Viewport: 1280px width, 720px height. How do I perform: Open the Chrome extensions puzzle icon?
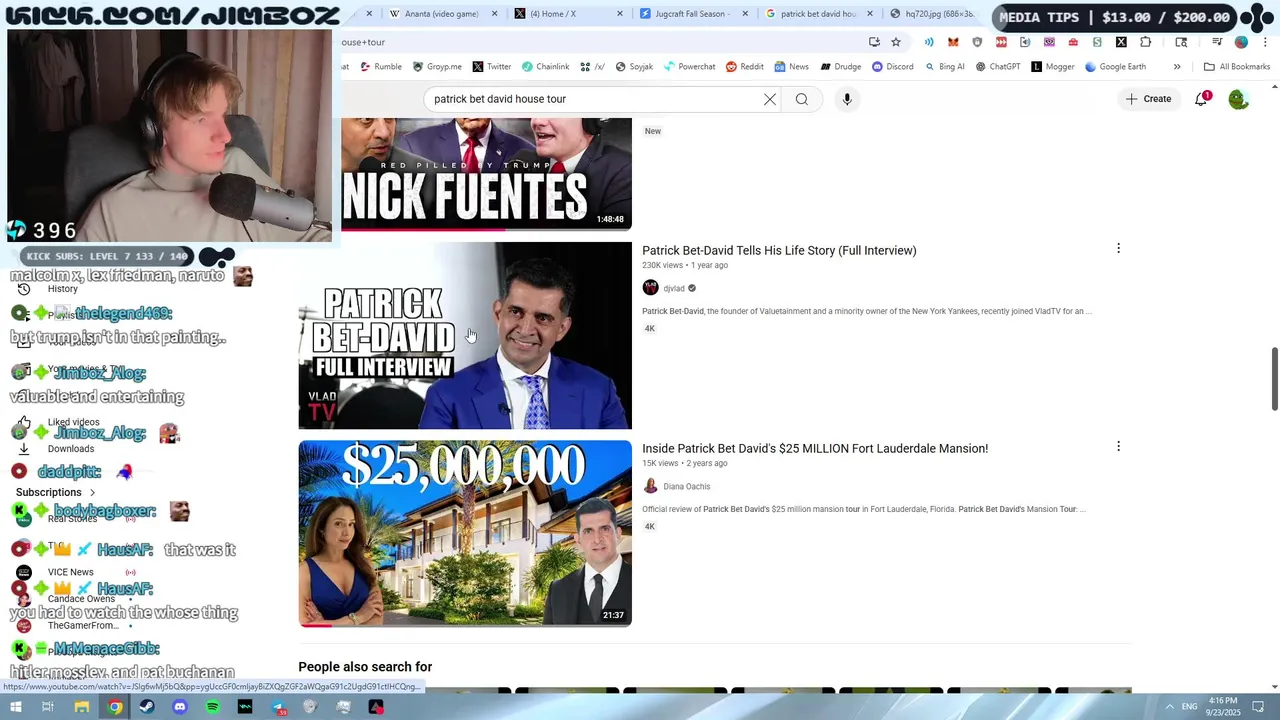[1145, 42]
